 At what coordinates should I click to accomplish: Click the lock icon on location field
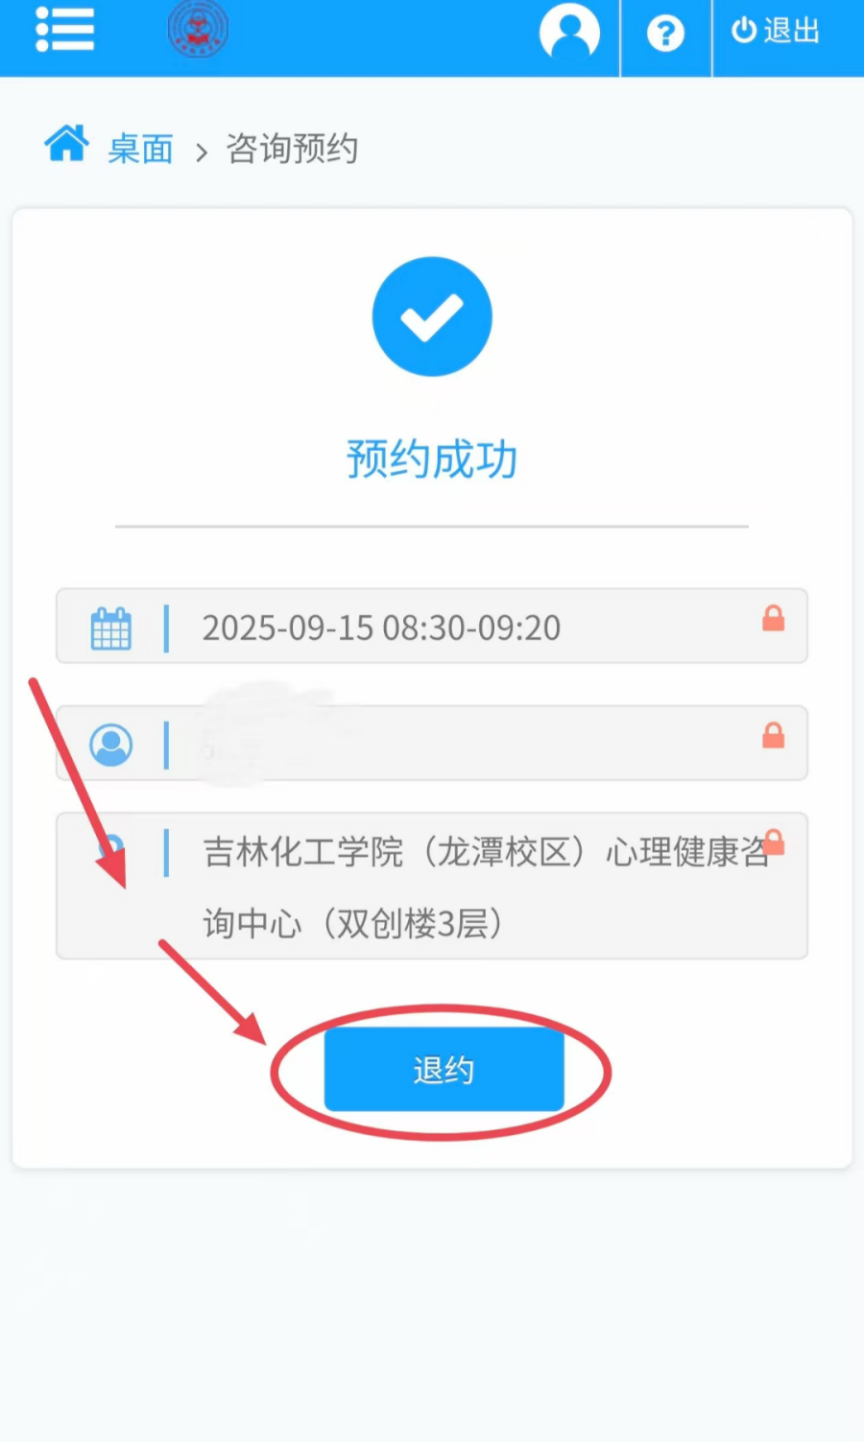774,842
